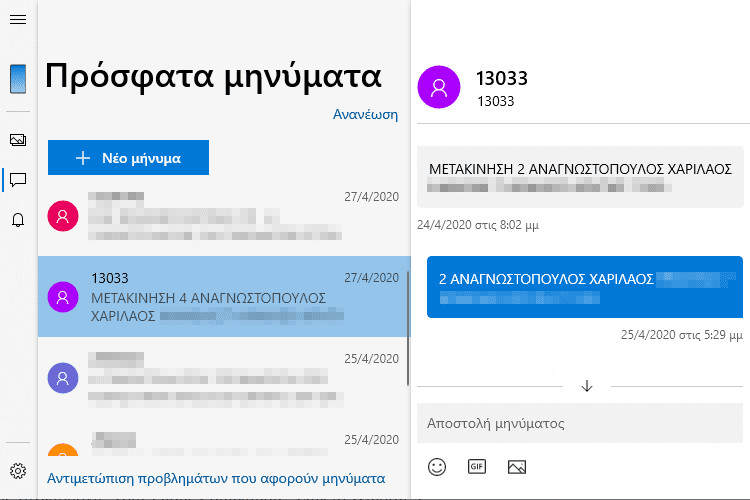Open the first conversation dated 27/4/2020

coord(224,216)
